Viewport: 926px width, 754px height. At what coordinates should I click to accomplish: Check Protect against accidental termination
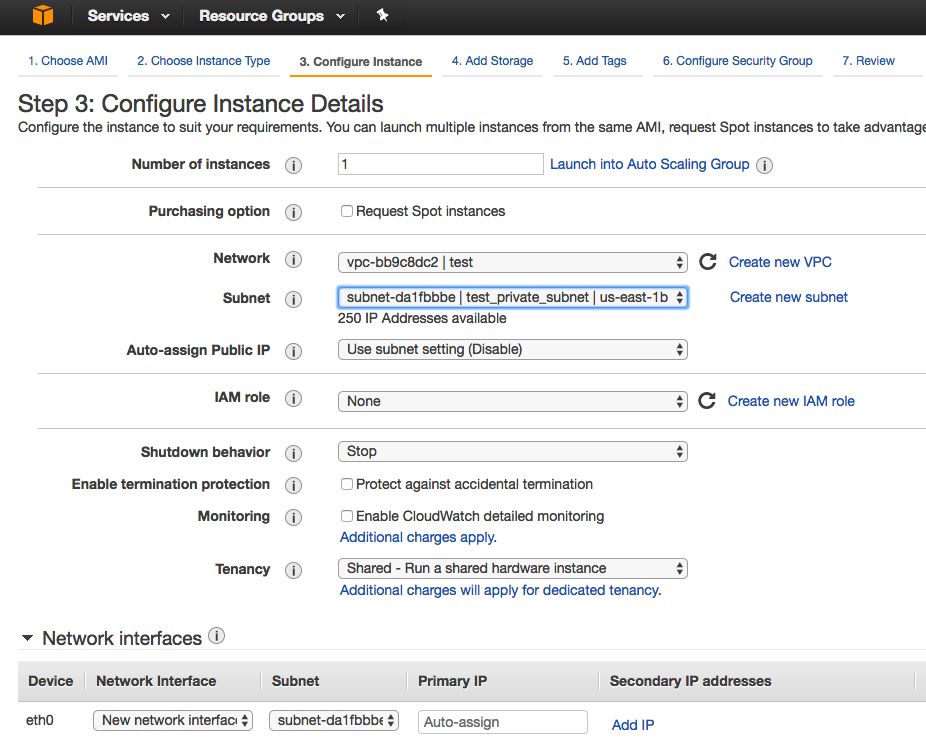tap(346, 484)
